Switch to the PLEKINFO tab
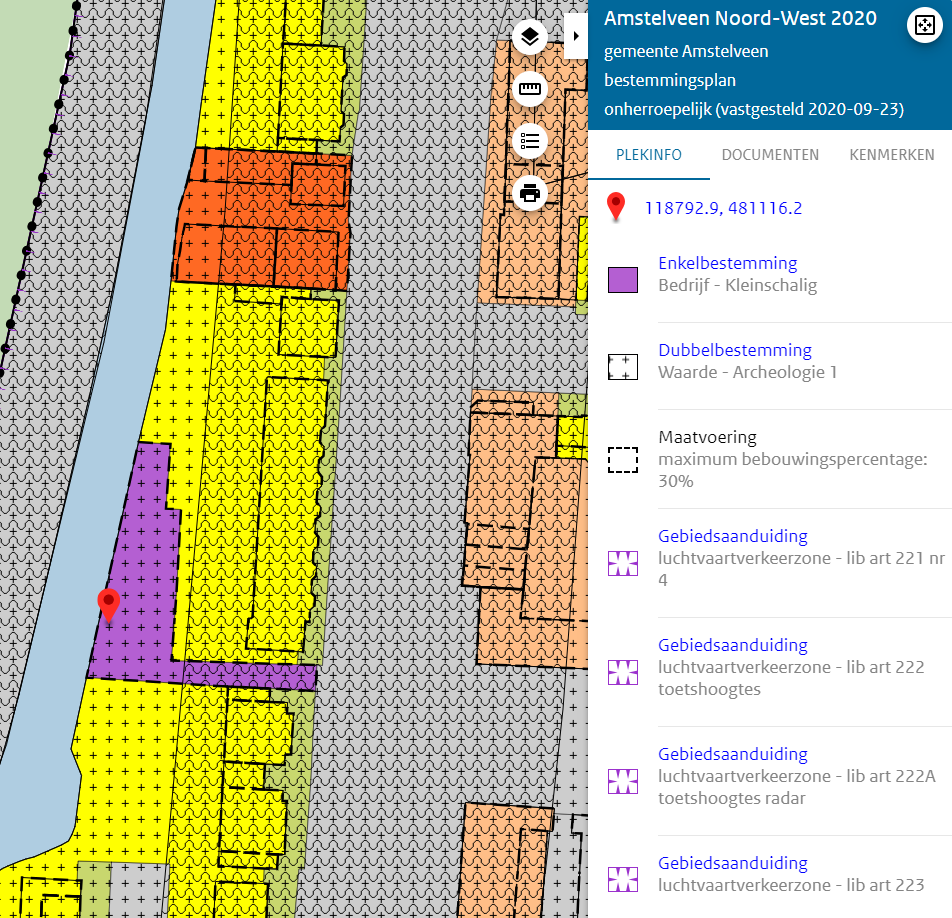952x918 pixels. pyautogui.click(x=648, y=155)
